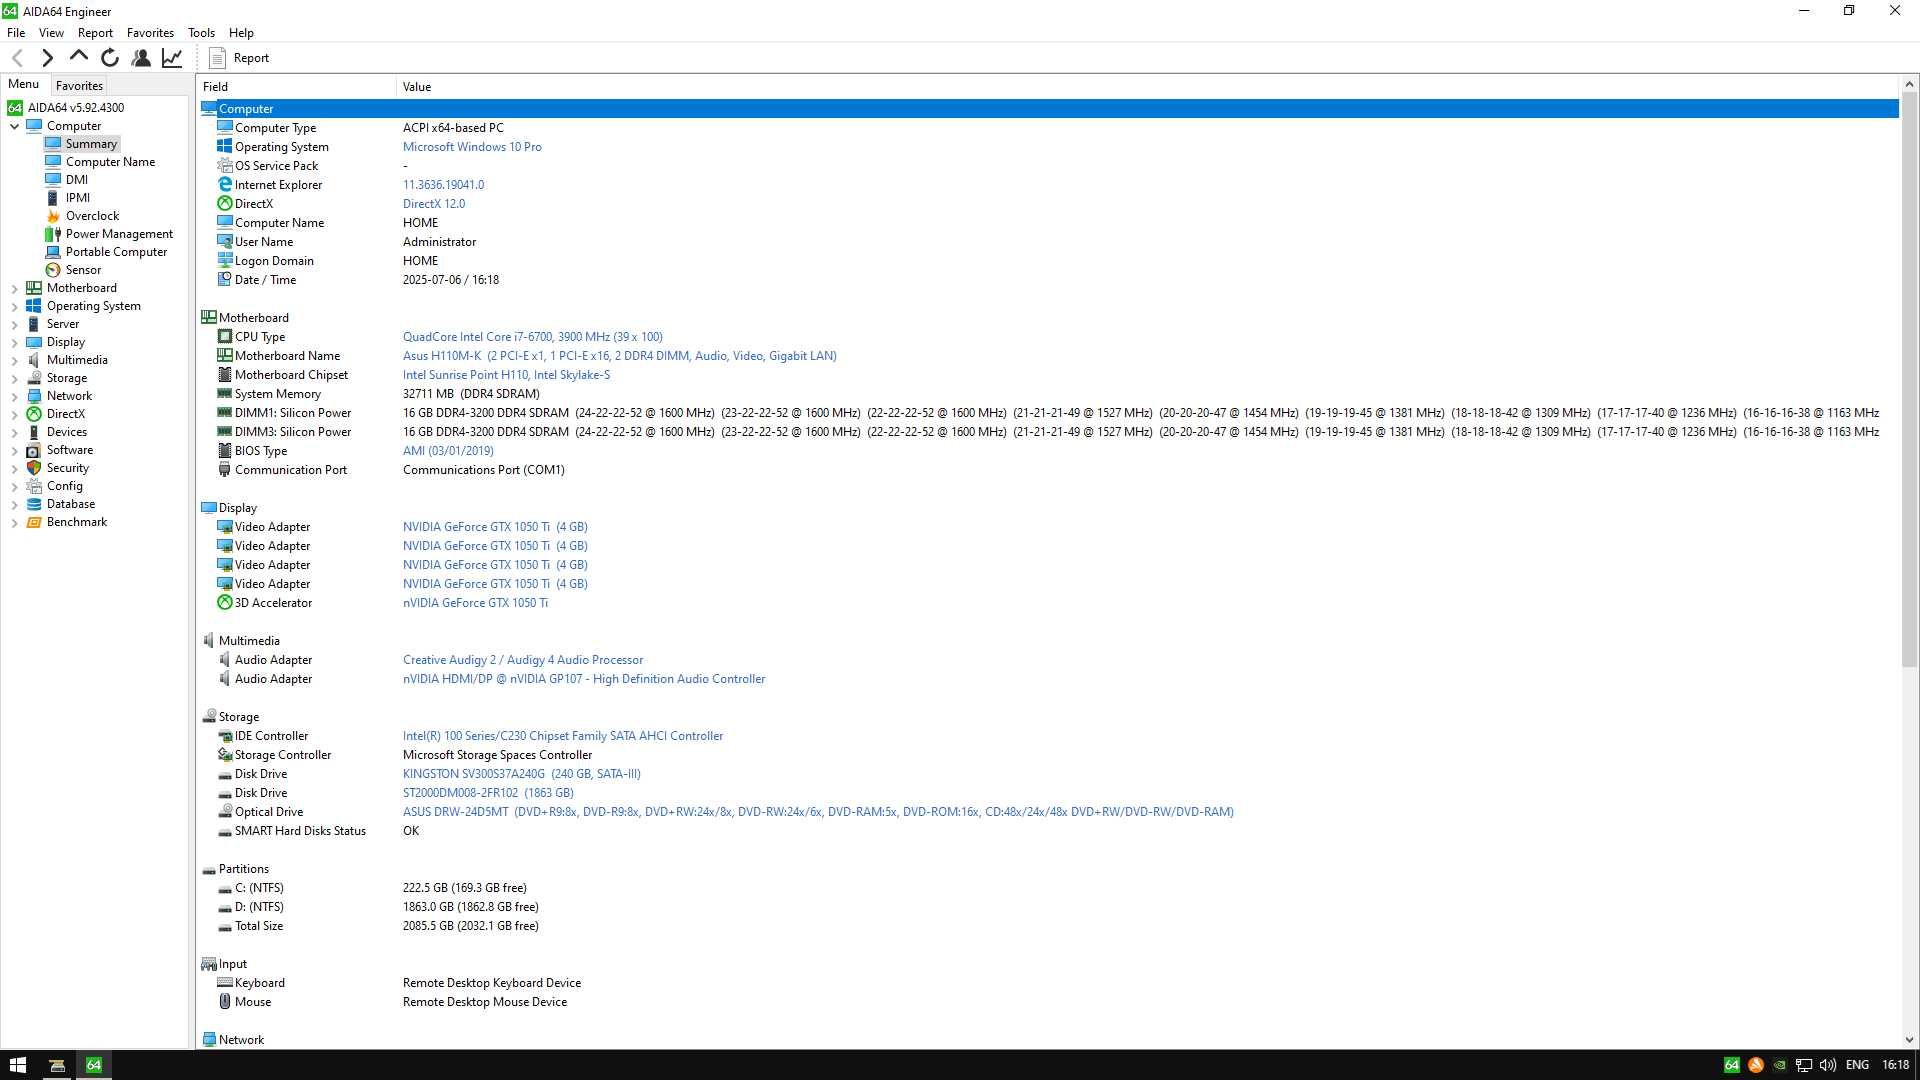The image size is (1920, 1080).
Task: Click the ENG language indicator
Action: 1857,1065
